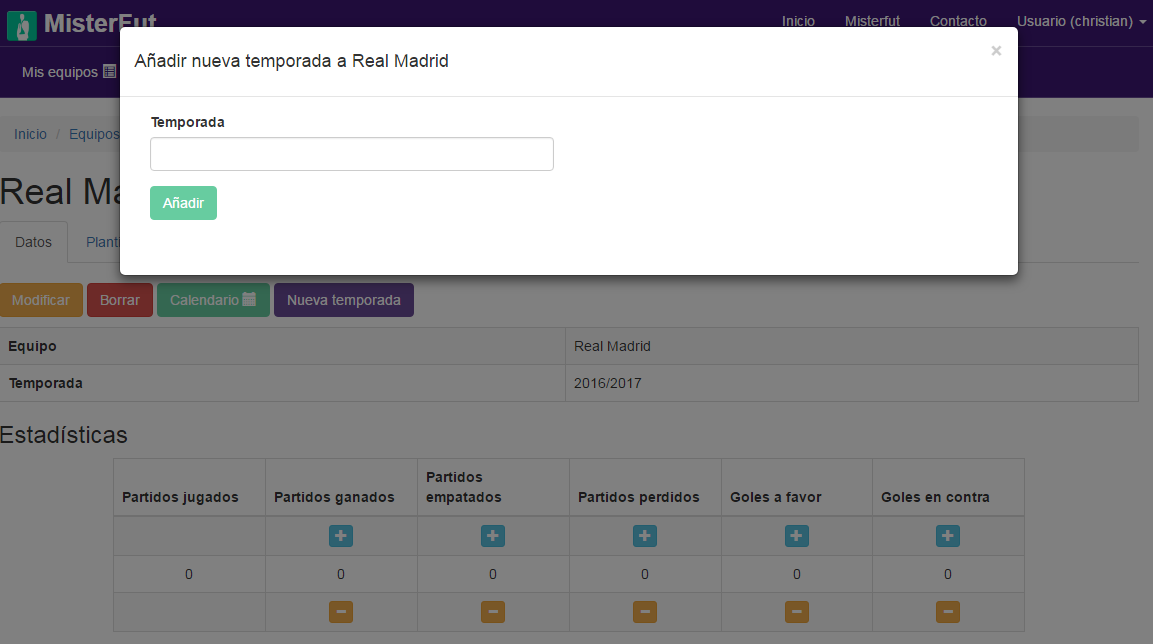Viewport: 1153px width, 644px height.
Task: Click the Temporada input field
Action: click(351, 154)
